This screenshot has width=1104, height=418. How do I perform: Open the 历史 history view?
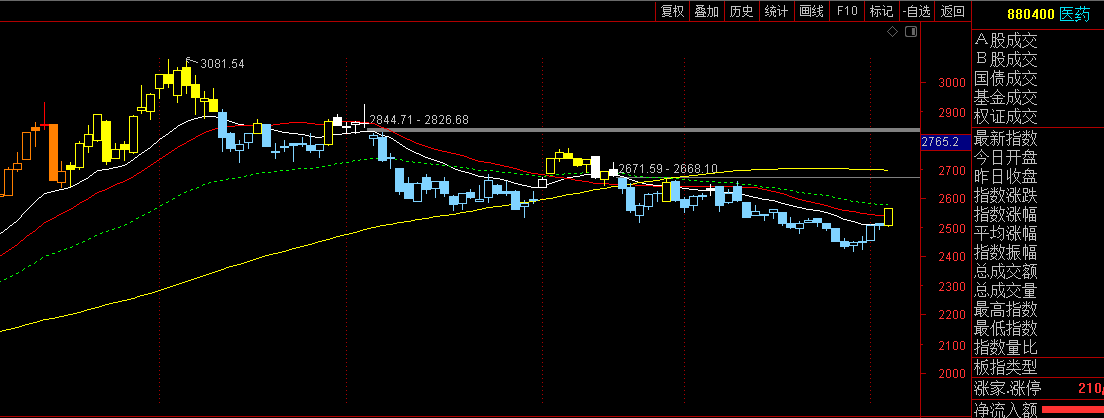coord(741,11)
